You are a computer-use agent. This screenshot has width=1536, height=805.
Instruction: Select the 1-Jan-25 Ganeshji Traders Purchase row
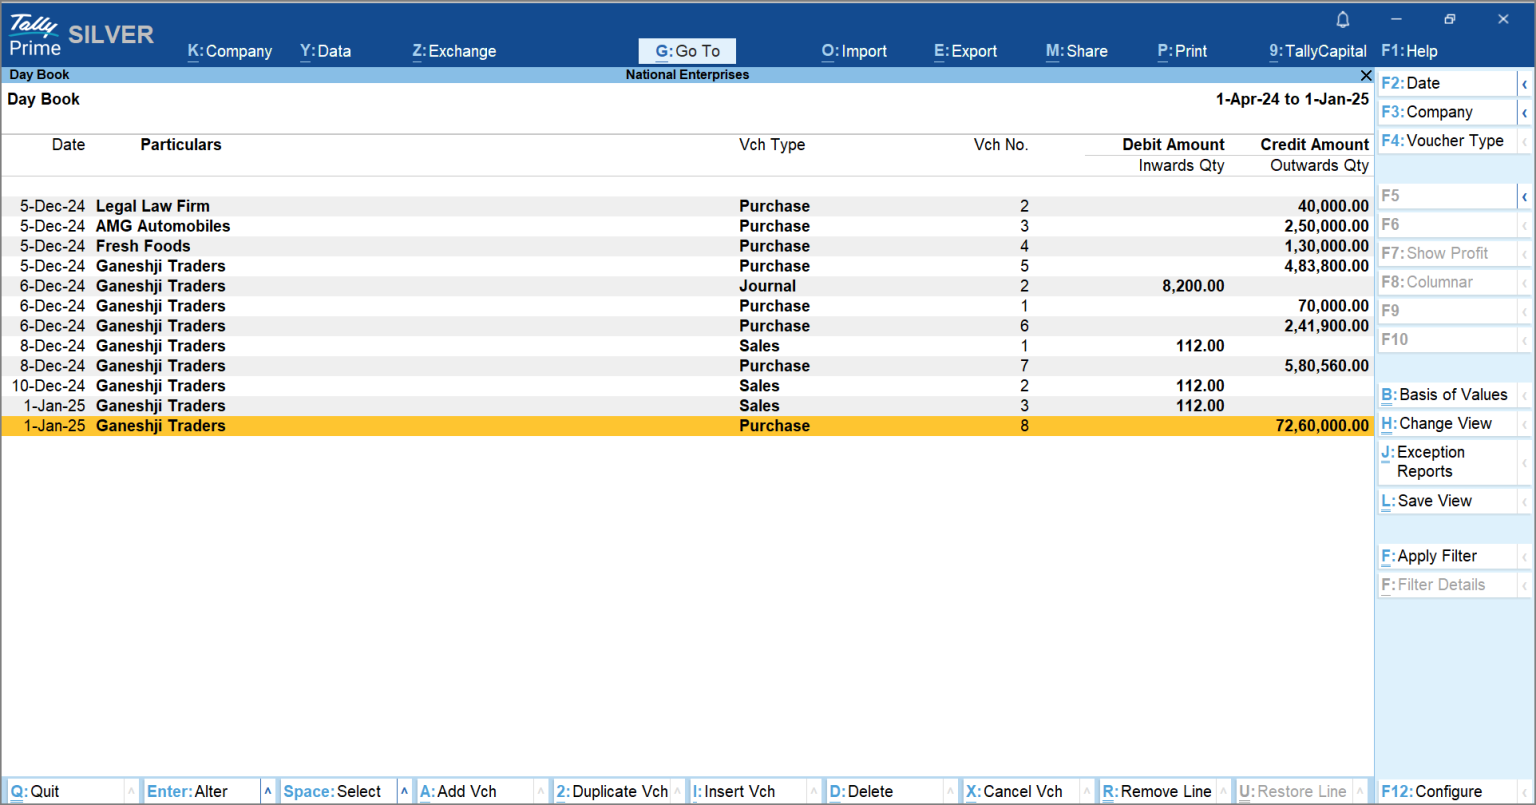point(400,425)
